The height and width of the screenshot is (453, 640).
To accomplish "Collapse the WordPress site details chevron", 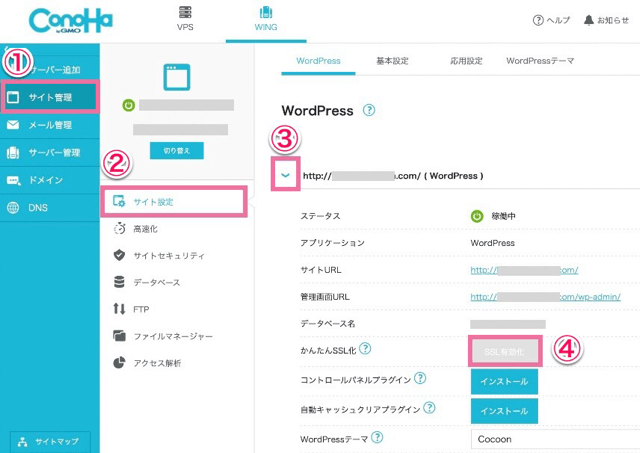I will point(285,175).
